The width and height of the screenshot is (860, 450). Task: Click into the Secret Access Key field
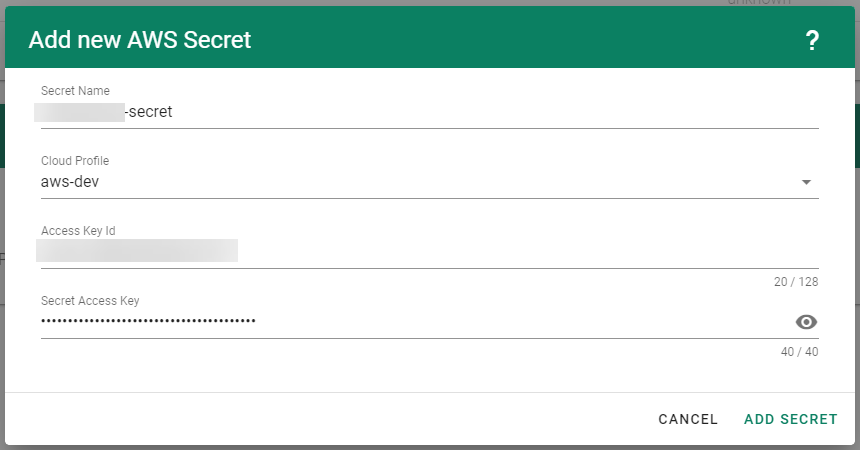point(500,322)
